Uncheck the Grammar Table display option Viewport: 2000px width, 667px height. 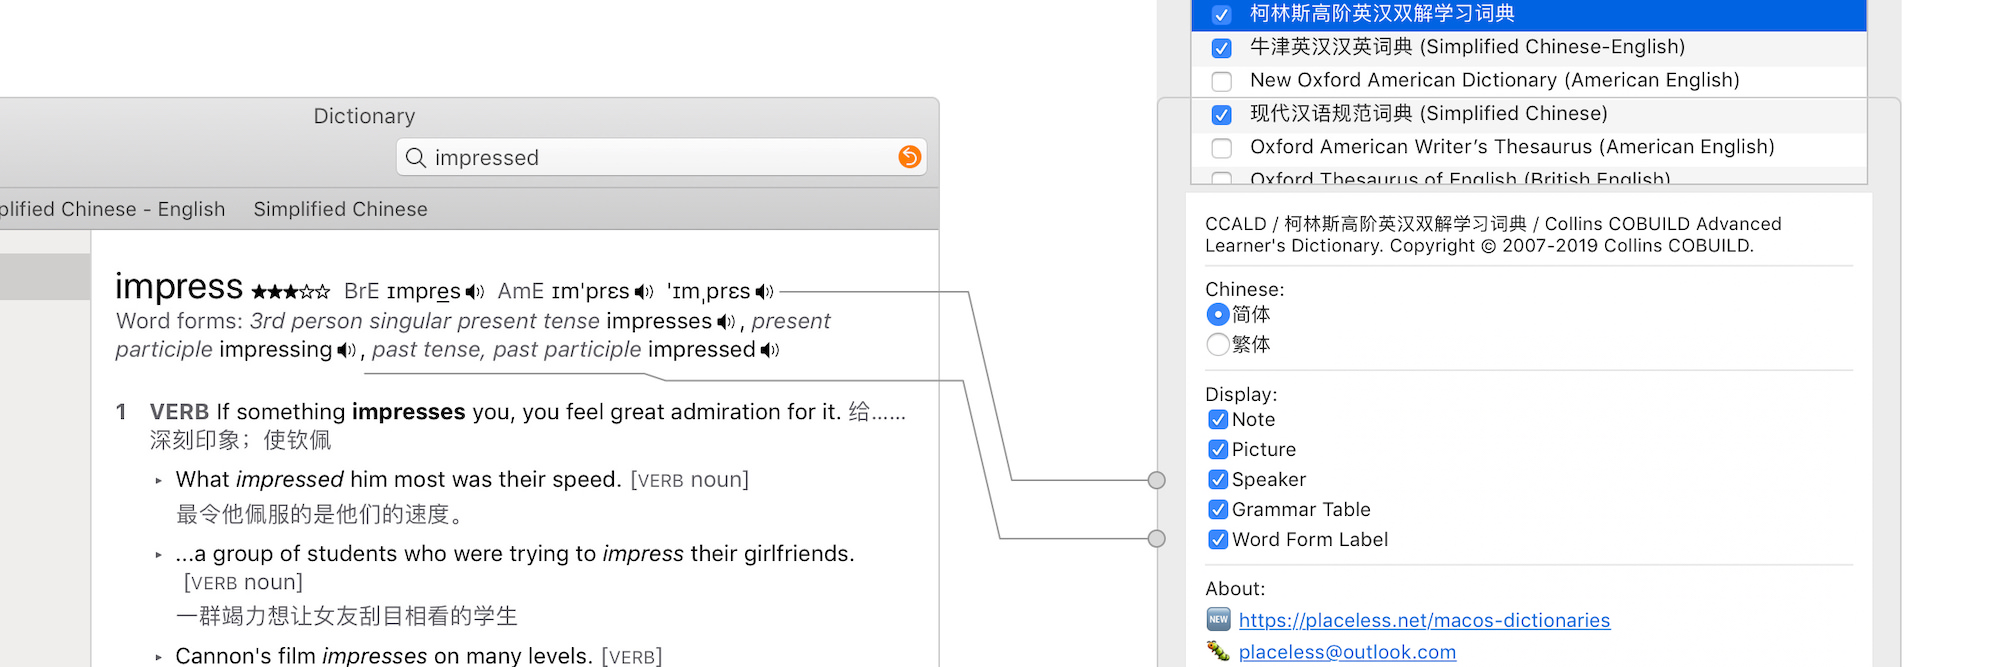point(1218,510)
